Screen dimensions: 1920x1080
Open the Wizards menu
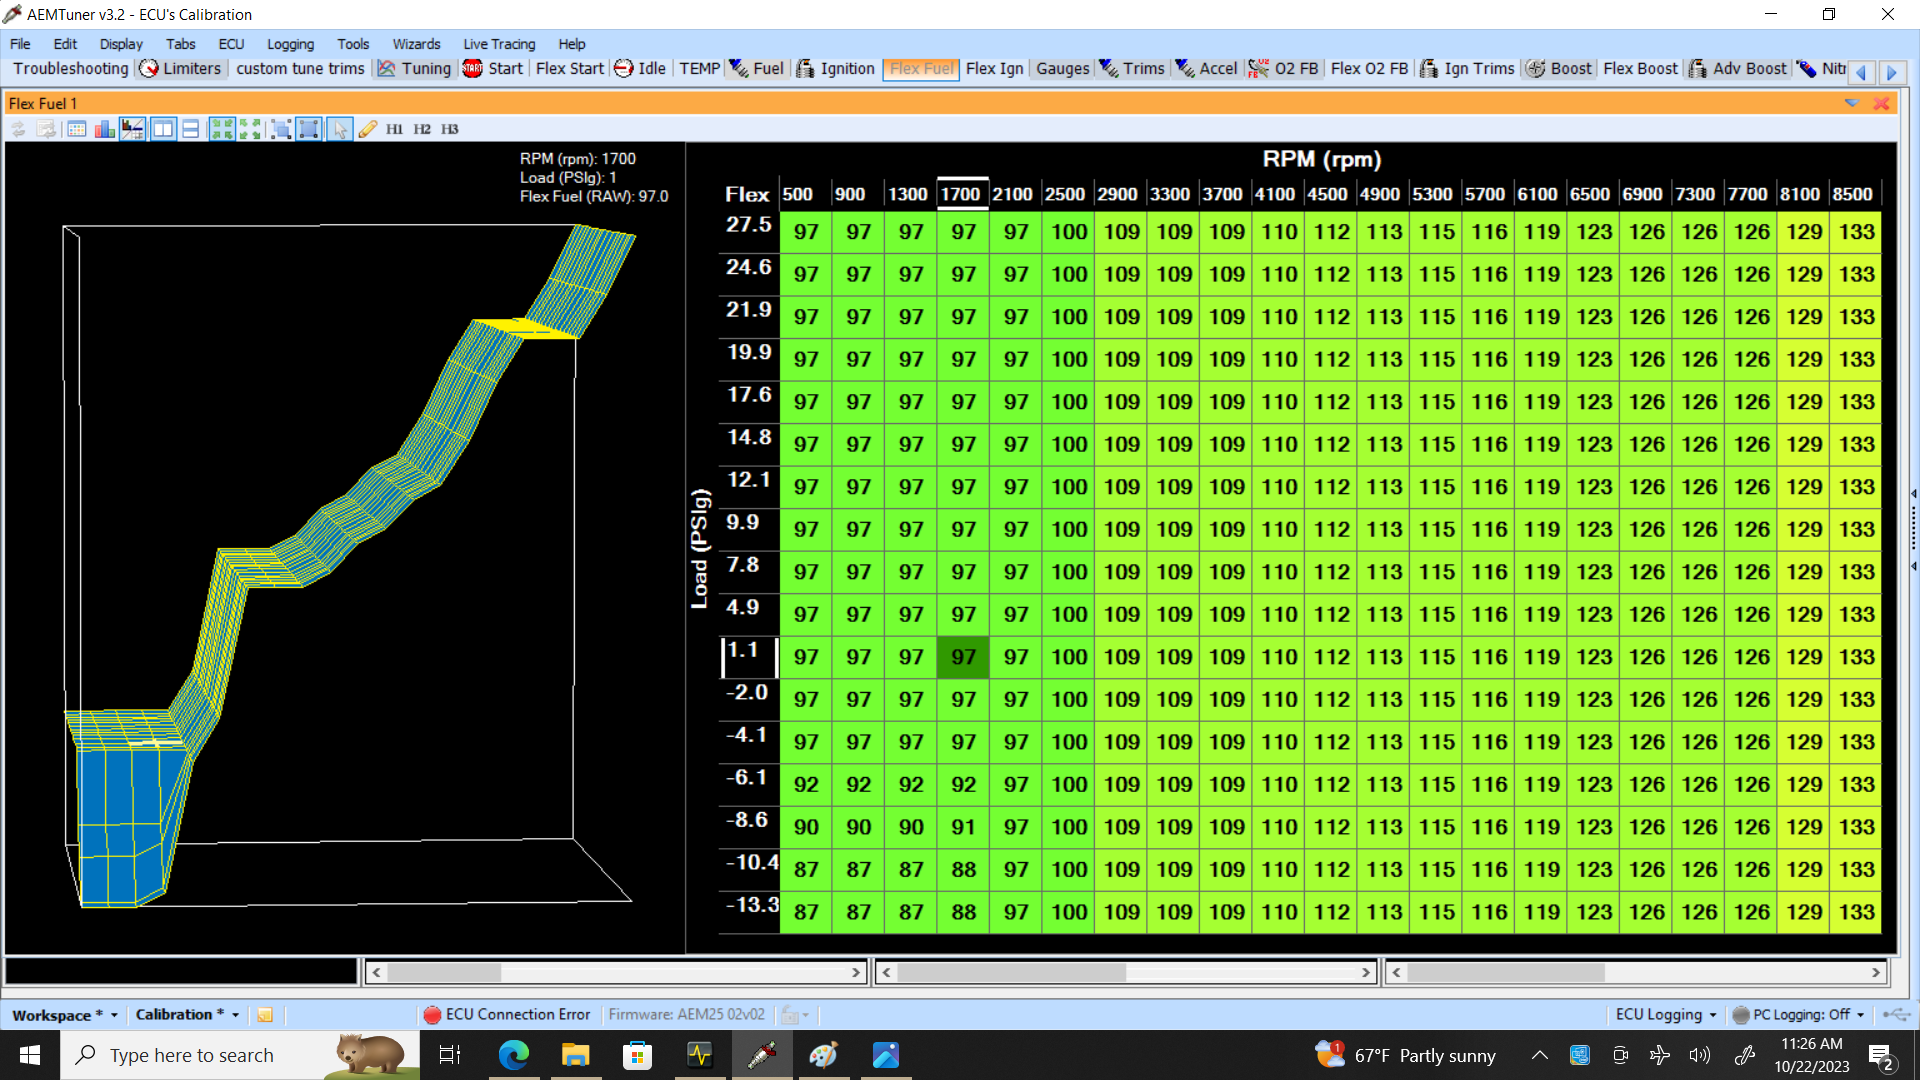(x=416, y=44)
